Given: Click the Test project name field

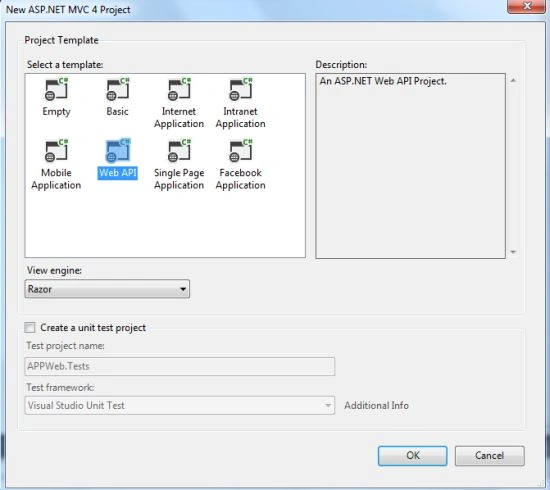Looking at the screenshot, I should 180,366.
